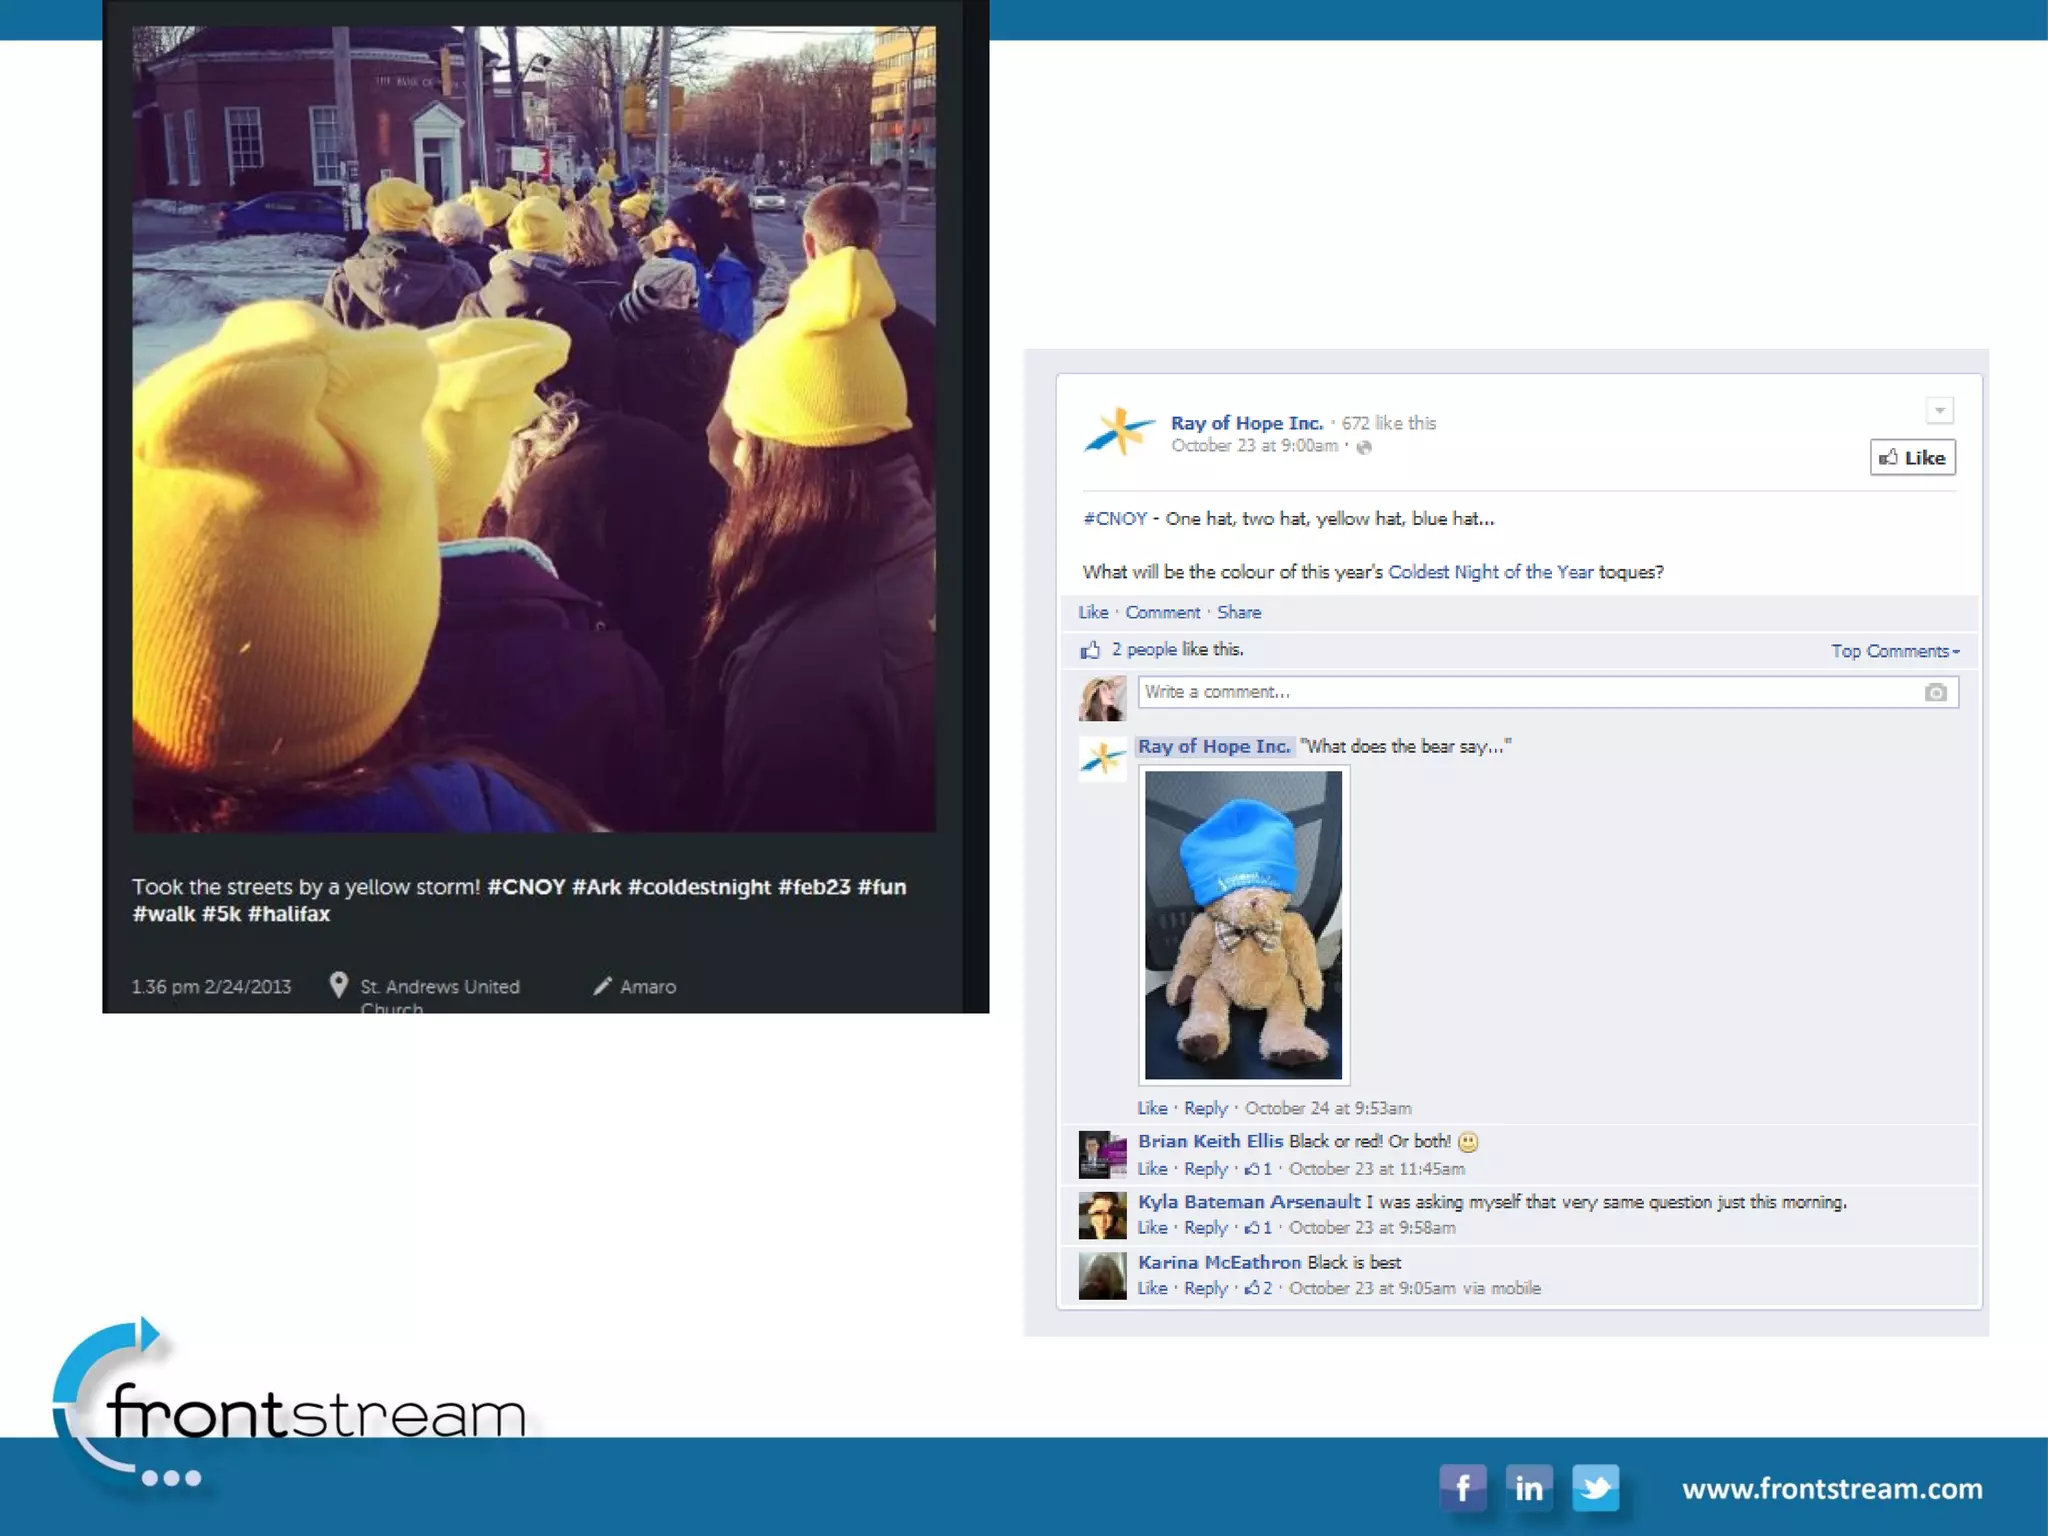
Task: Open the Coldest Night of the Year link
Action: tap(1490, 572)
